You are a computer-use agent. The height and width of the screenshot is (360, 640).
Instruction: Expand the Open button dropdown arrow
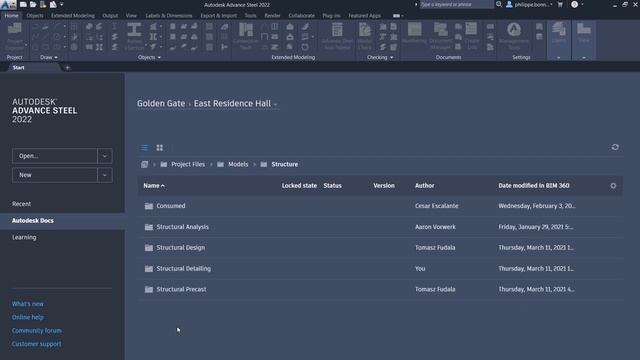point(105,156)
